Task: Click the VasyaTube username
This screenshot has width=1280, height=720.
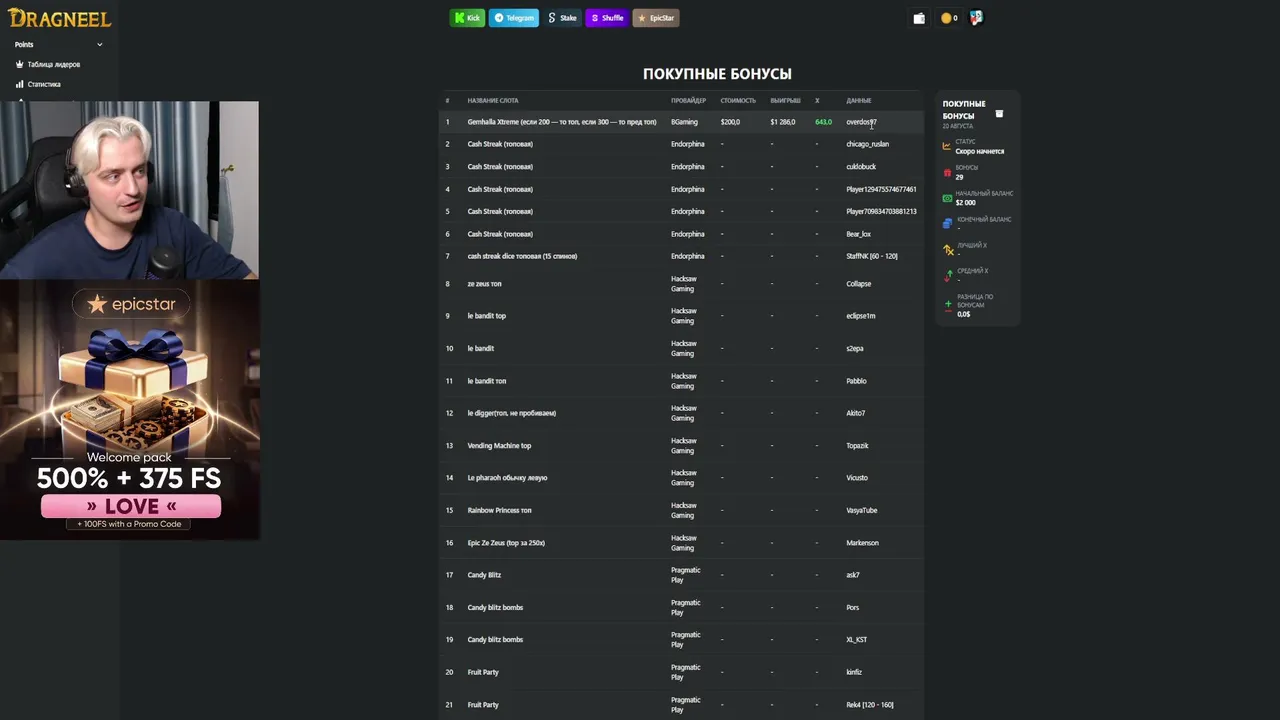Action: click(861, 511)
